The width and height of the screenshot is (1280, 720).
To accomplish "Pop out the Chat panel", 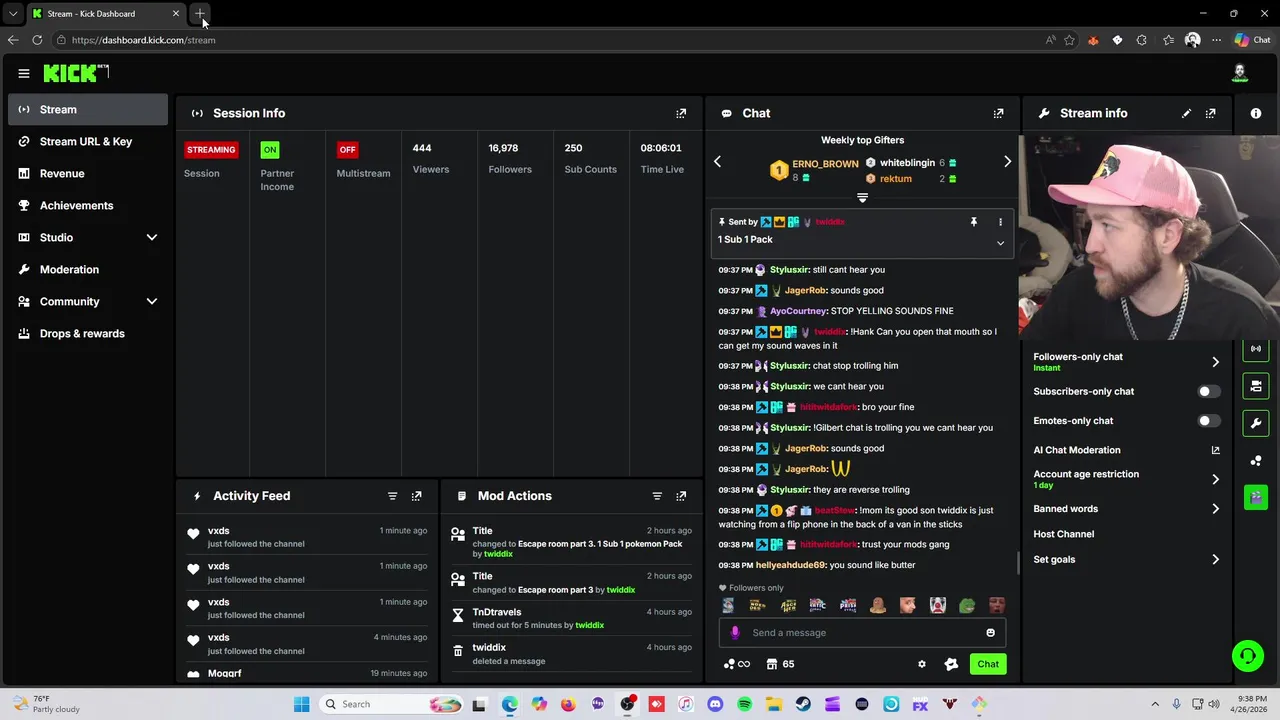I will 998,113.
